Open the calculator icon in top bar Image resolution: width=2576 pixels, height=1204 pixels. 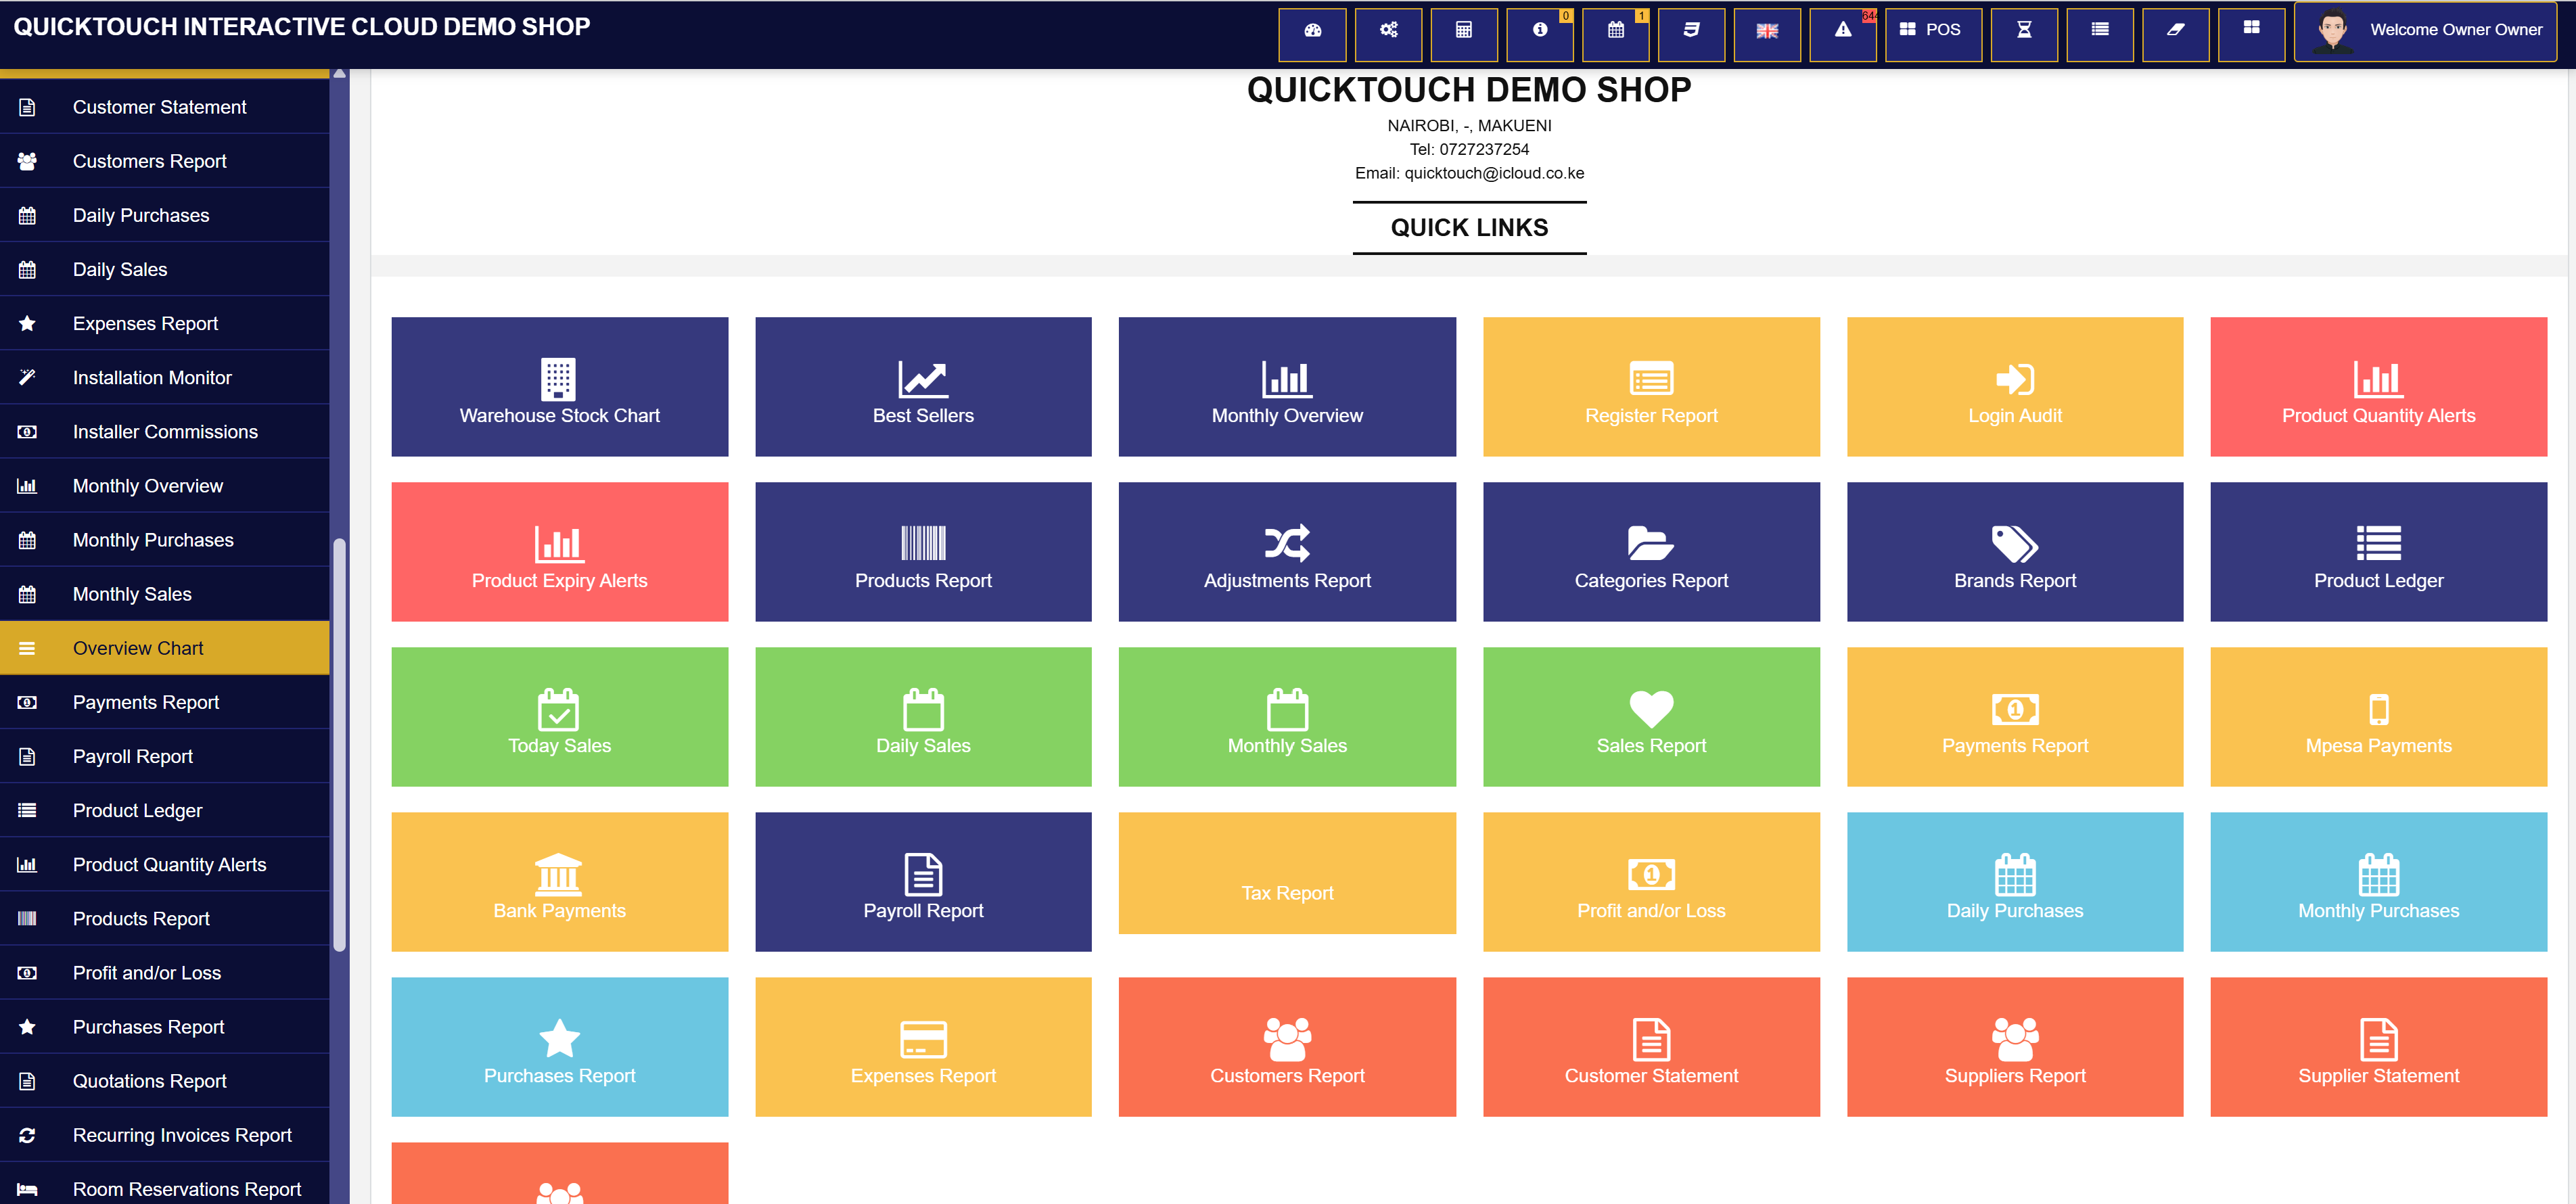(x=1464, y=34)
